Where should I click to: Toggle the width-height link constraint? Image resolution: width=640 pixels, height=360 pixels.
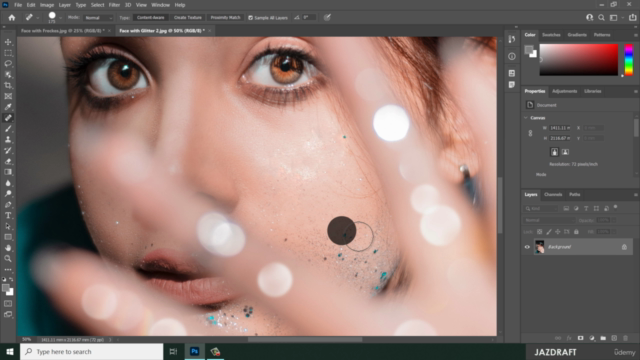(x=530, y=133)
